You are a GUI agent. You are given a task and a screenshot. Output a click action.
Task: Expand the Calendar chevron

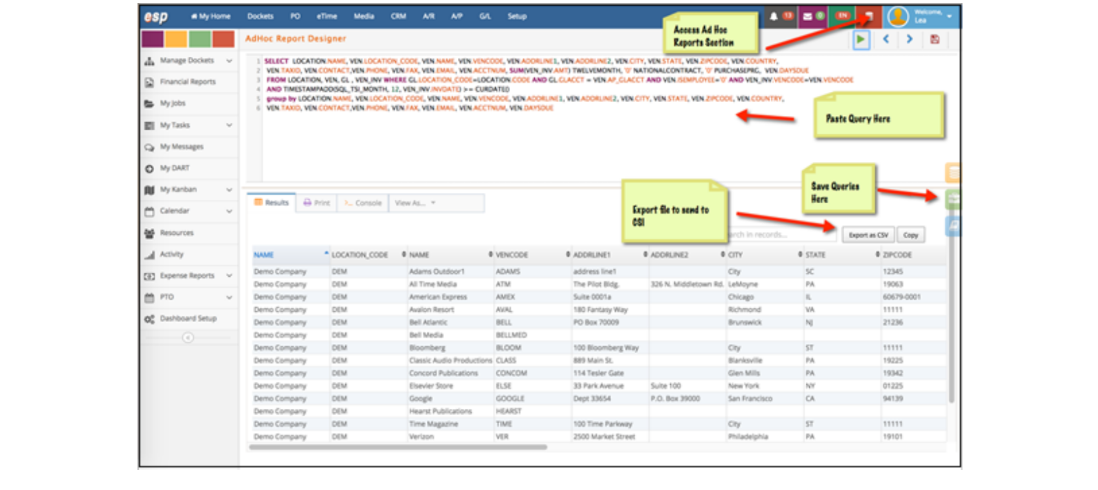[x=229, y=211]
